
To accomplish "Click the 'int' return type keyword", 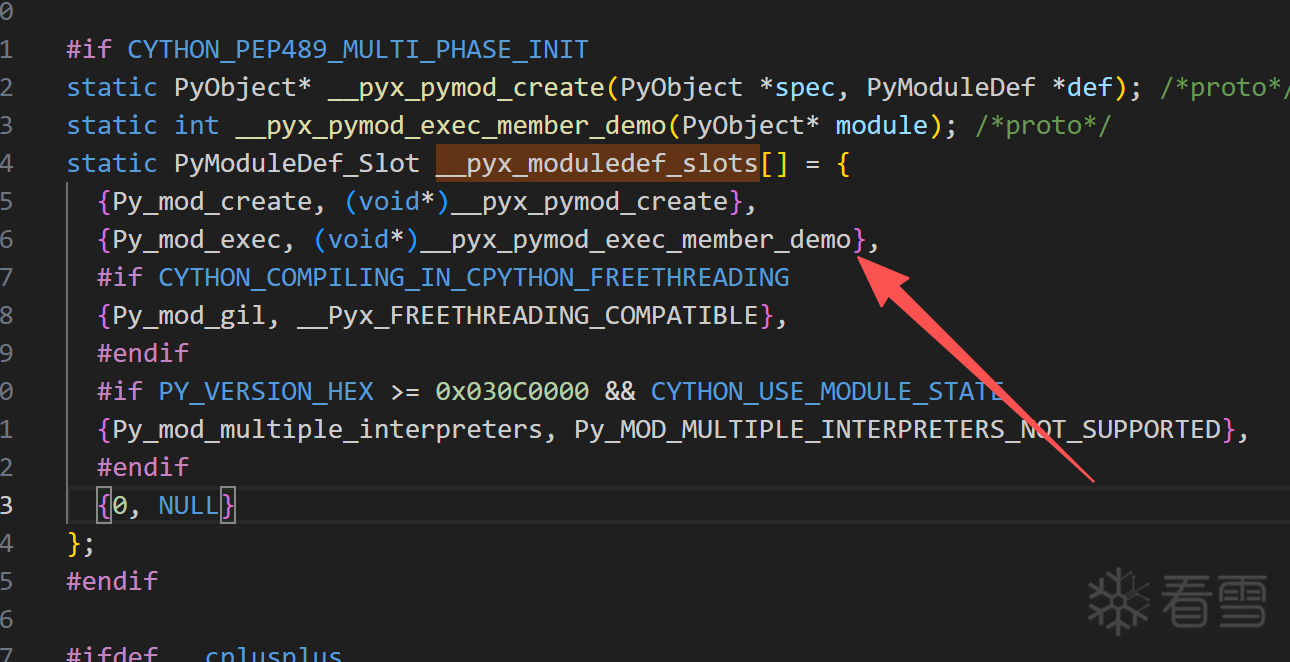I will tap(196, 125).
